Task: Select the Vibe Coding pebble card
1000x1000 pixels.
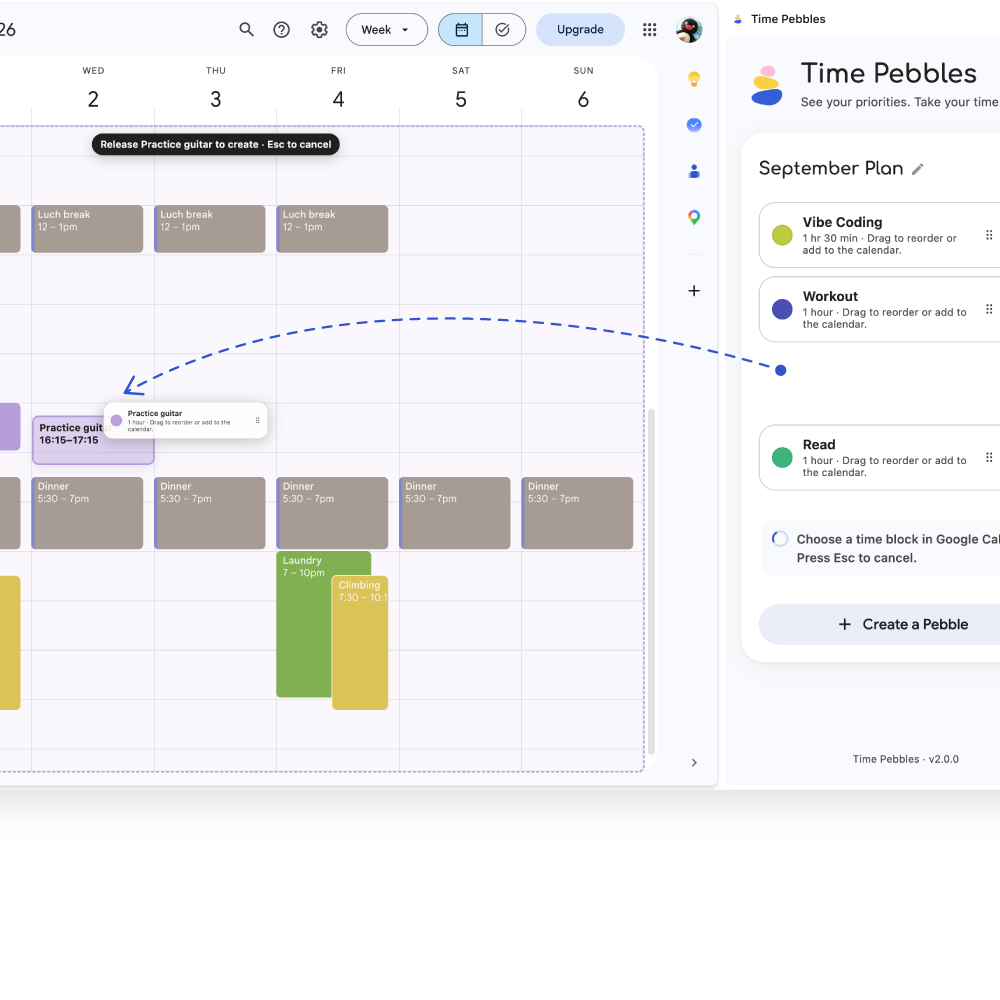Action: point(879,235)
